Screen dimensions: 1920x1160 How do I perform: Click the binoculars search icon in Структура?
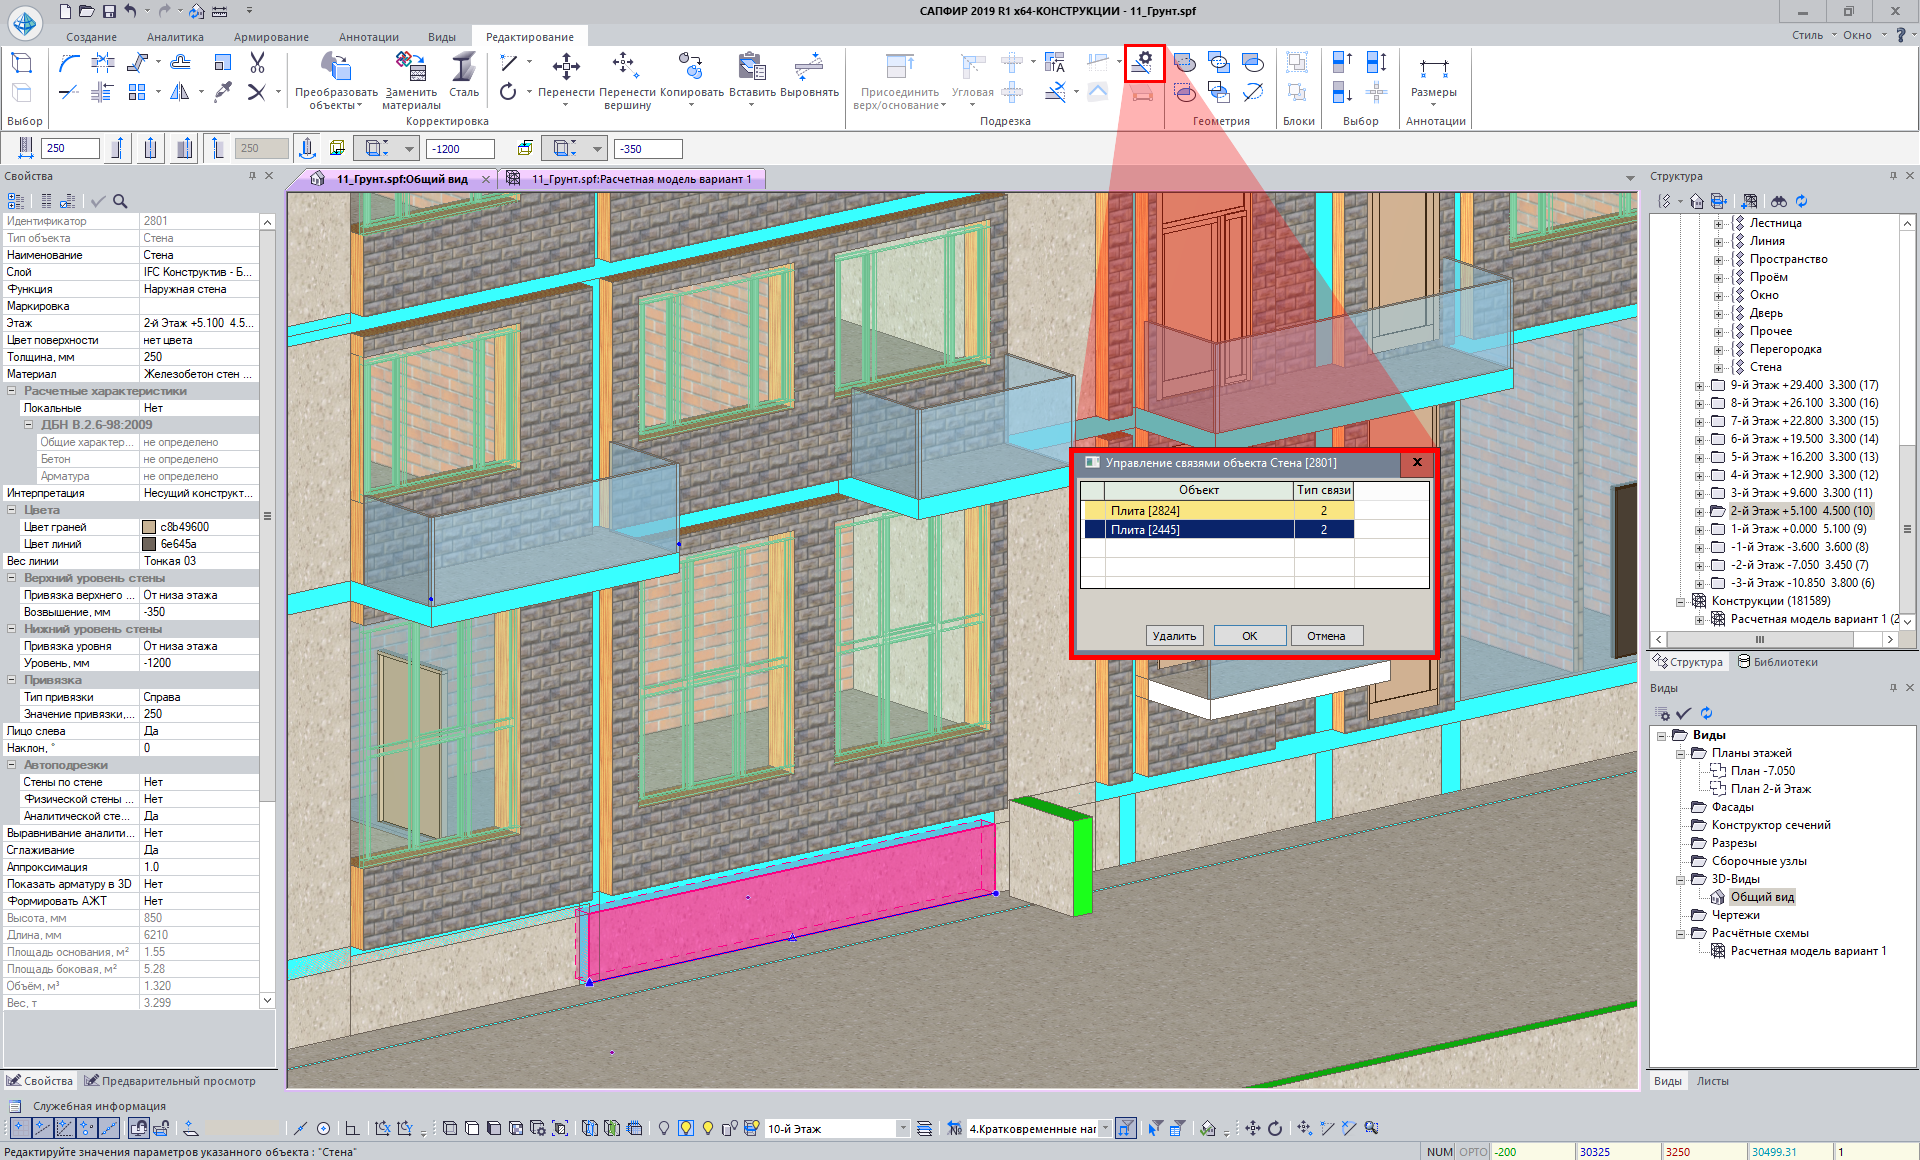pyautogui.click(x=1779, y=201)
